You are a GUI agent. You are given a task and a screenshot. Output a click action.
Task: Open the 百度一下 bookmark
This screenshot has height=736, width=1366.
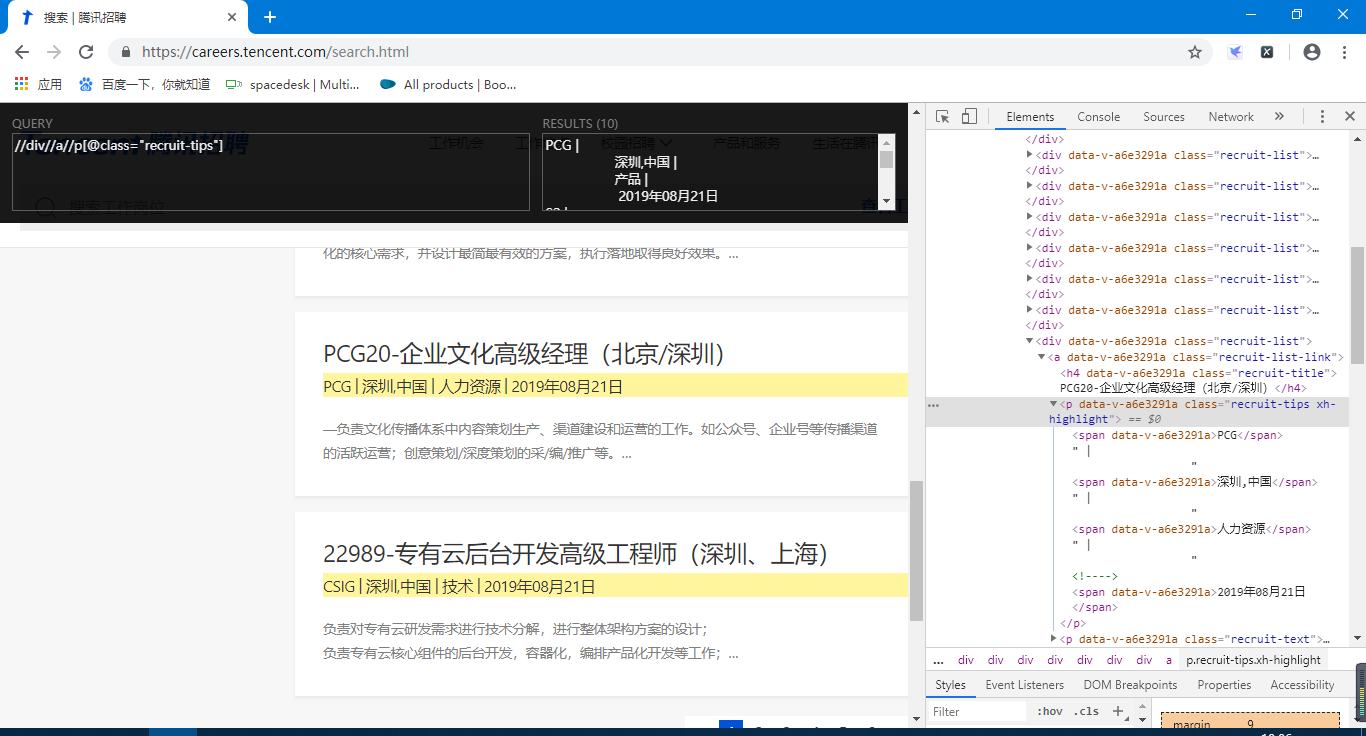[x=145, y=85]
